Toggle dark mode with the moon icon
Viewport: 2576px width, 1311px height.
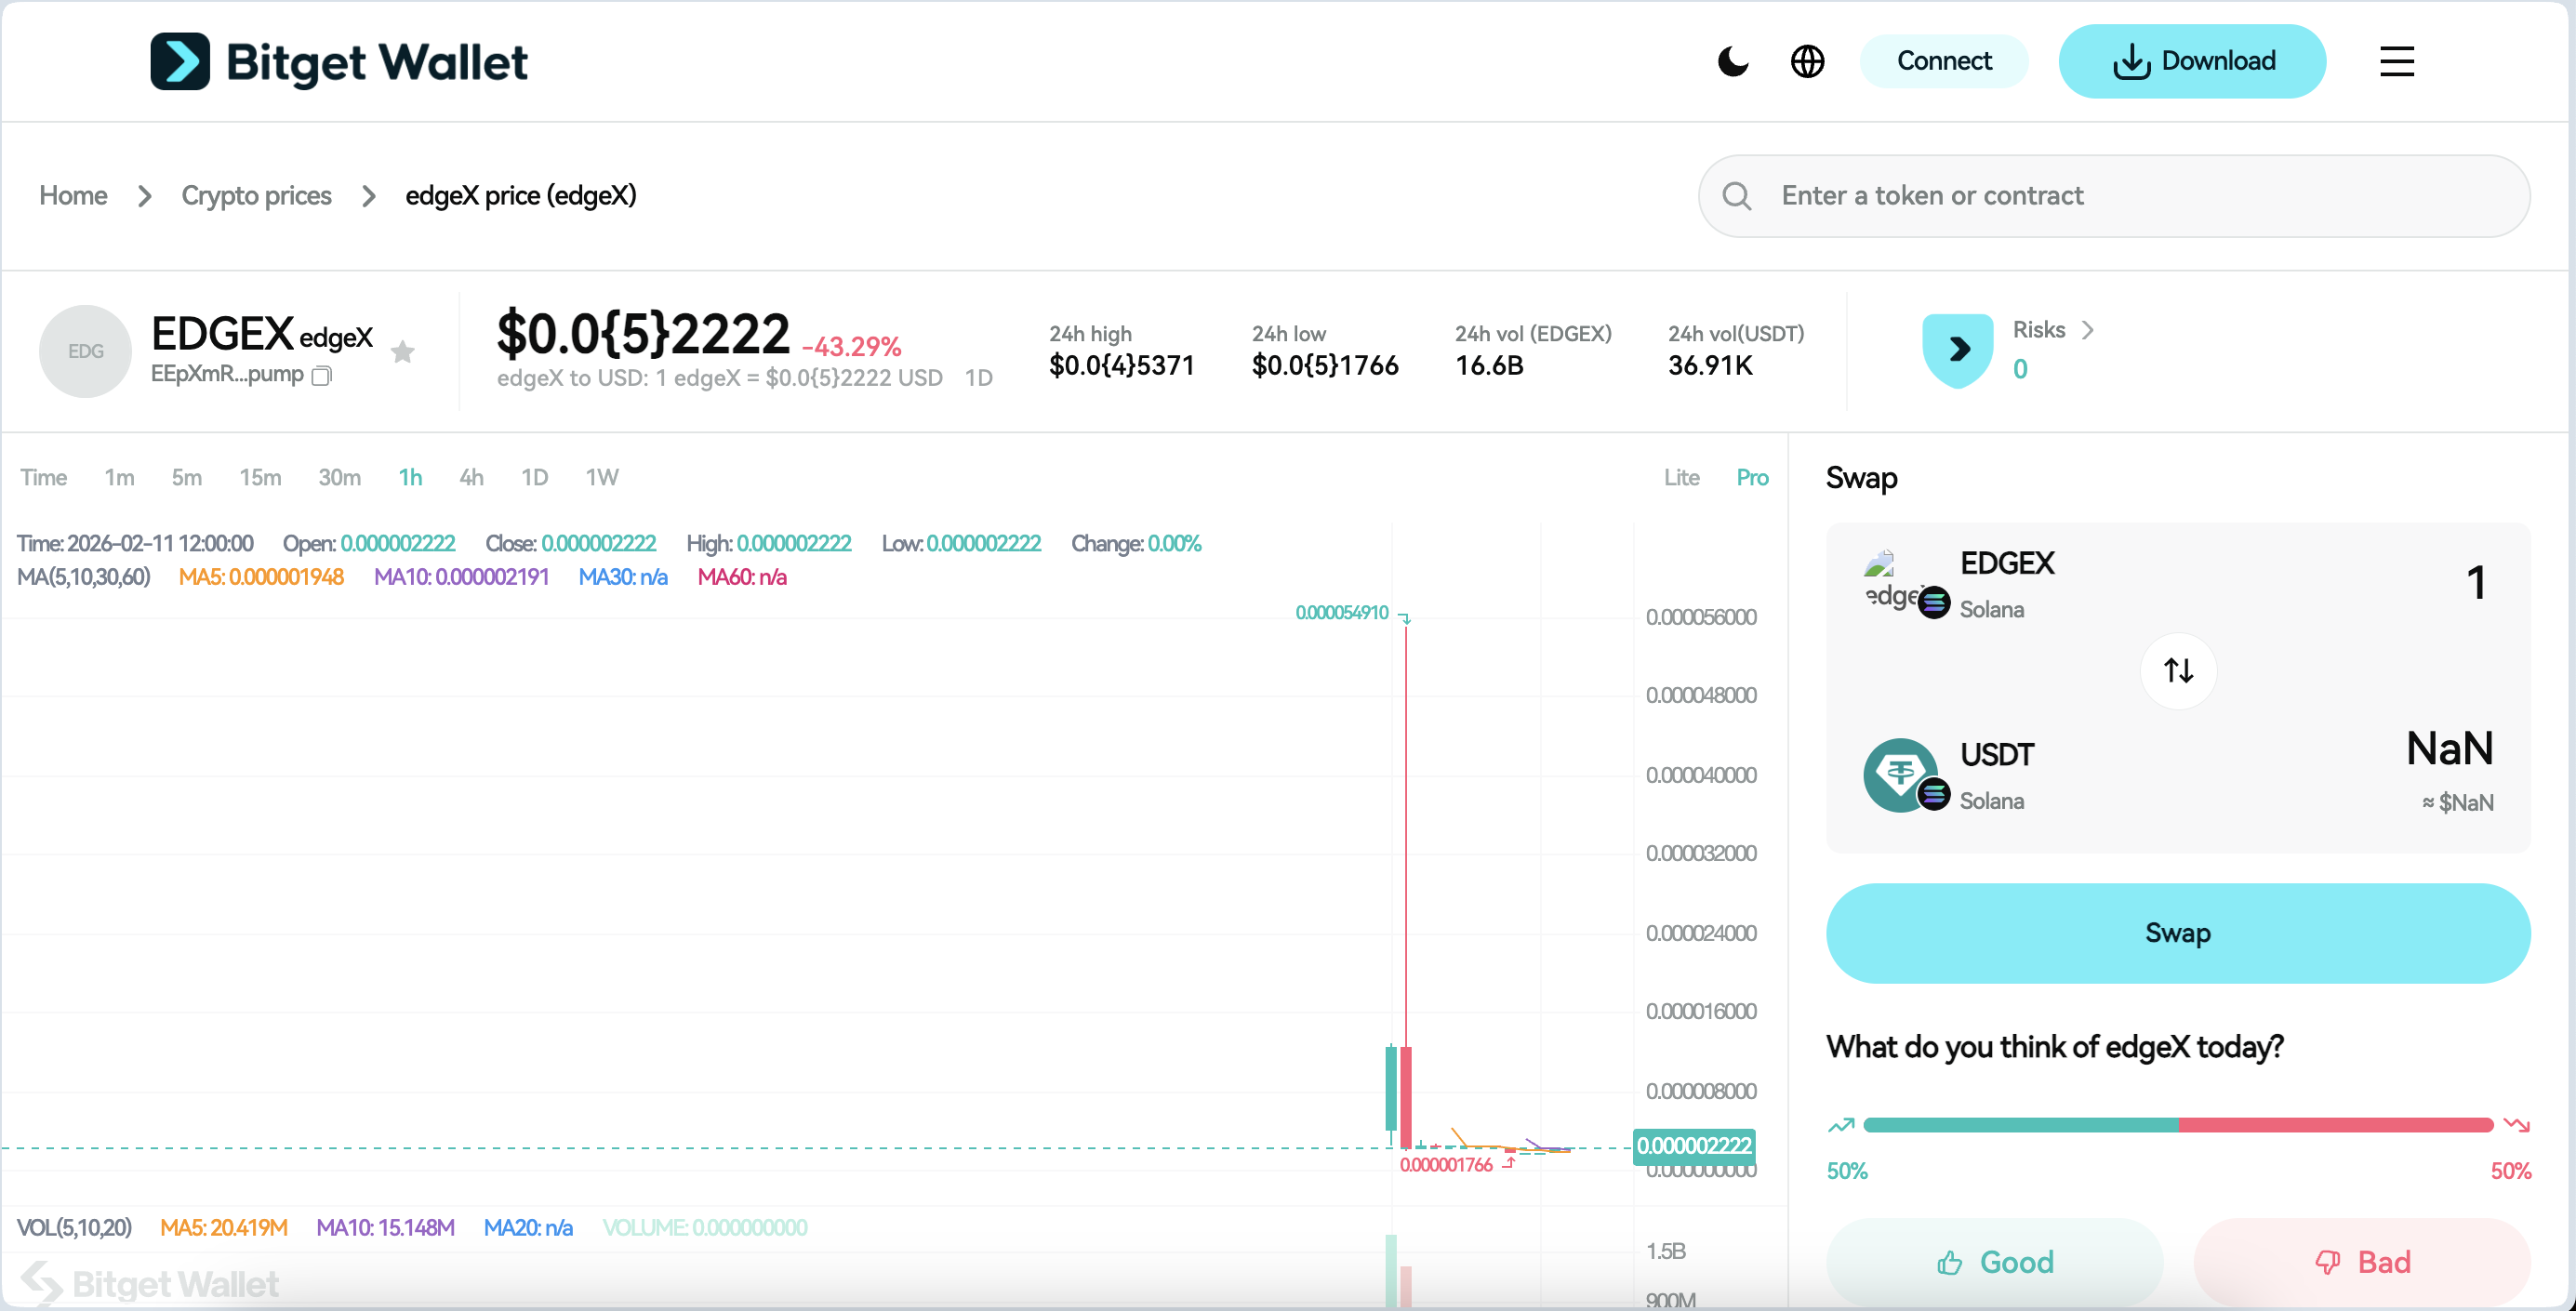coord(1733,61)
